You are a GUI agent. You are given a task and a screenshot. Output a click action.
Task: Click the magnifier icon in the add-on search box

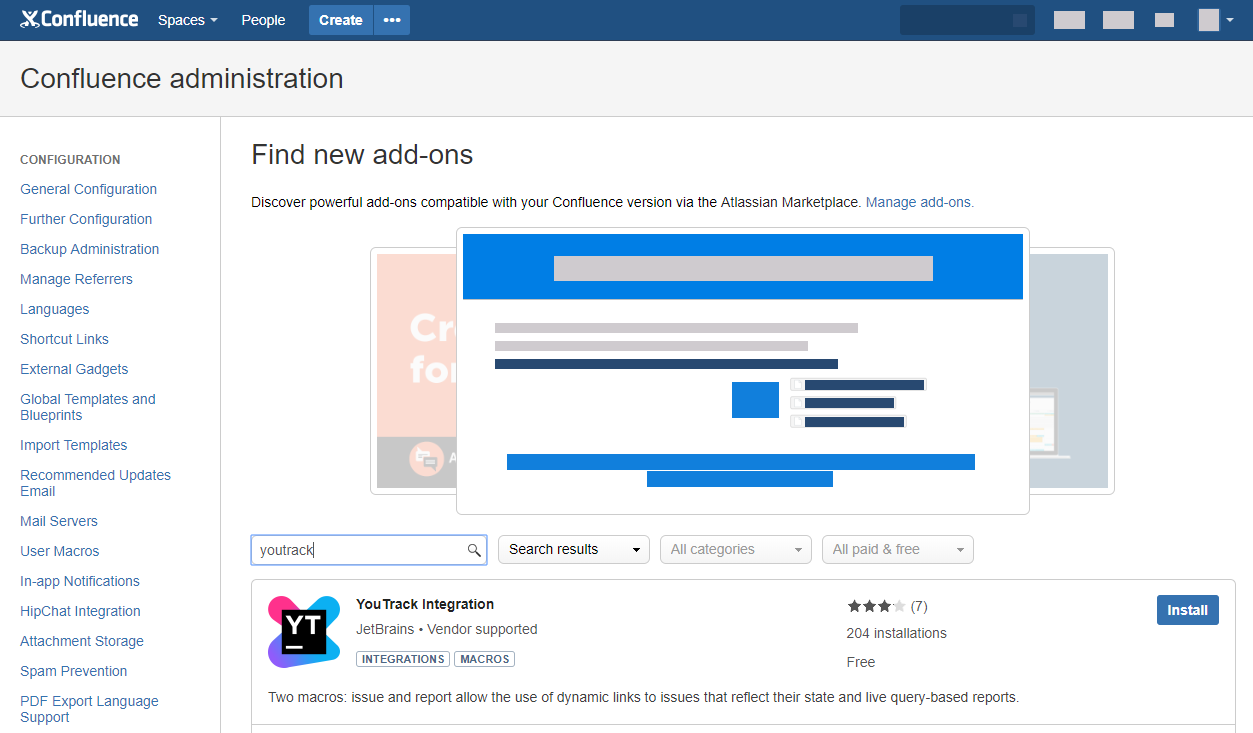[473, 549]
